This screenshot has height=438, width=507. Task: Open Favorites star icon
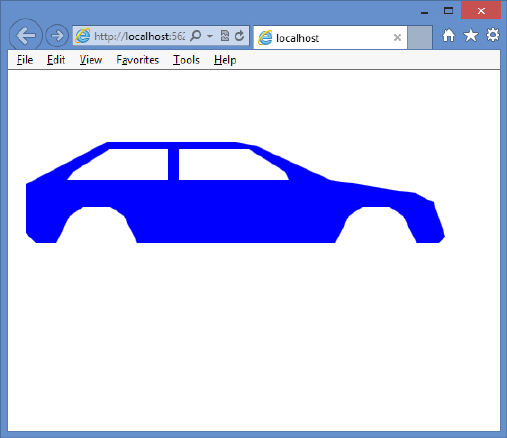coord(471,35)
